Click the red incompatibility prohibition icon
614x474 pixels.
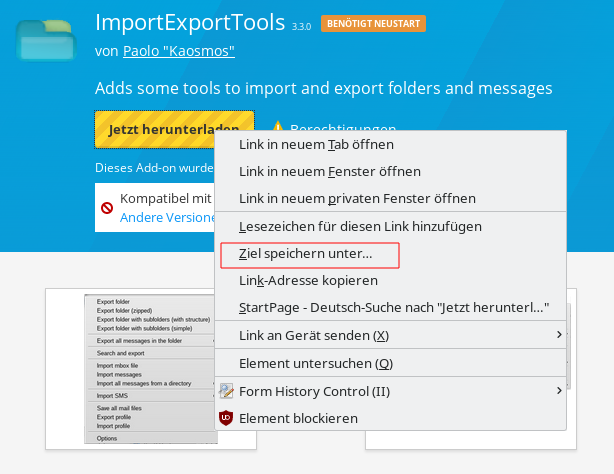pos(106,208)
